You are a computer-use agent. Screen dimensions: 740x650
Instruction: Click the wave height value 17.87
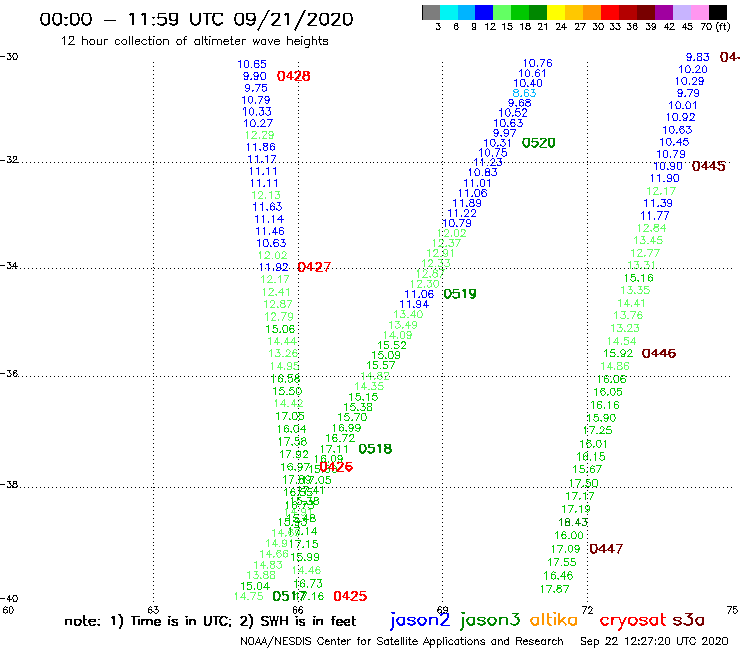555,589
